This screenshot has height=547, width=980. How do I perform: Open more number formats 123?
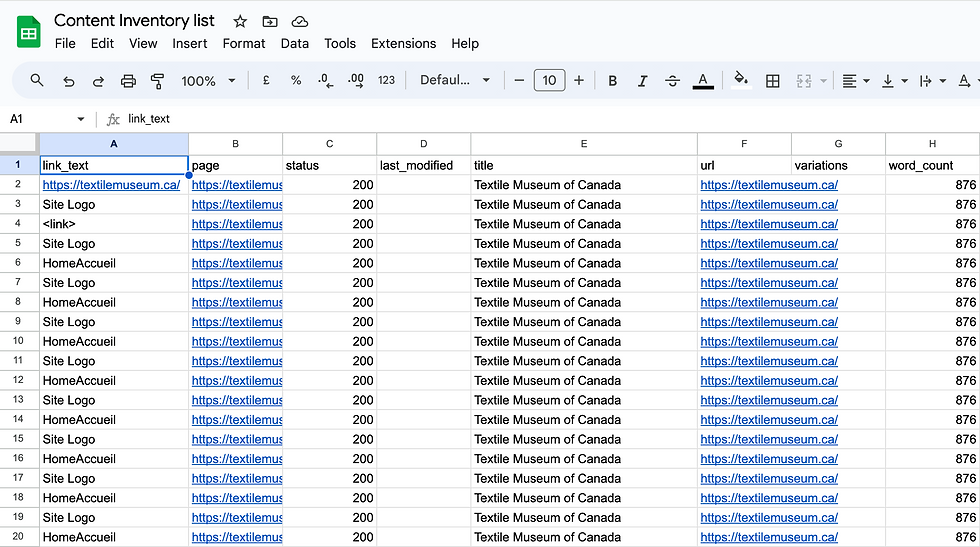click(x=386, y=81)
